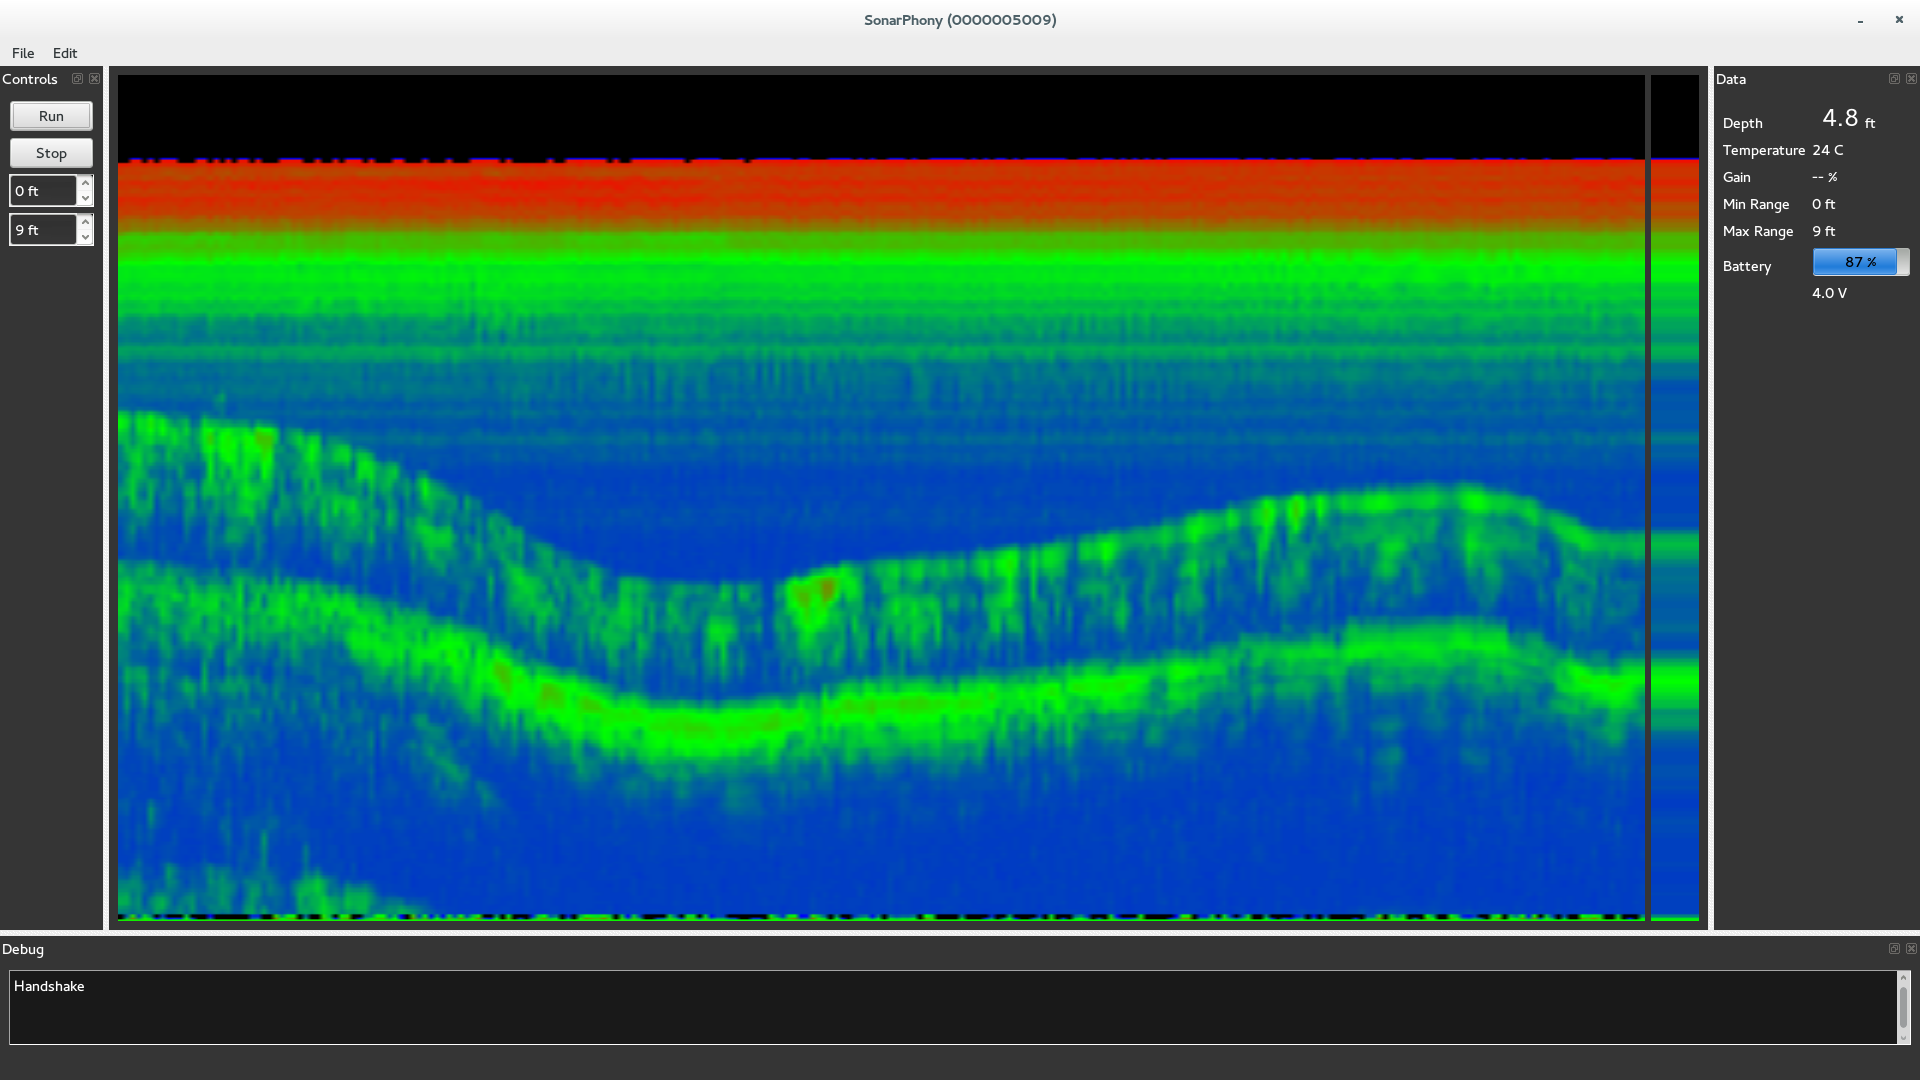Close the Debug panel
The height and width of the screenshot is (1080, 1920).
pos(1911,949)
